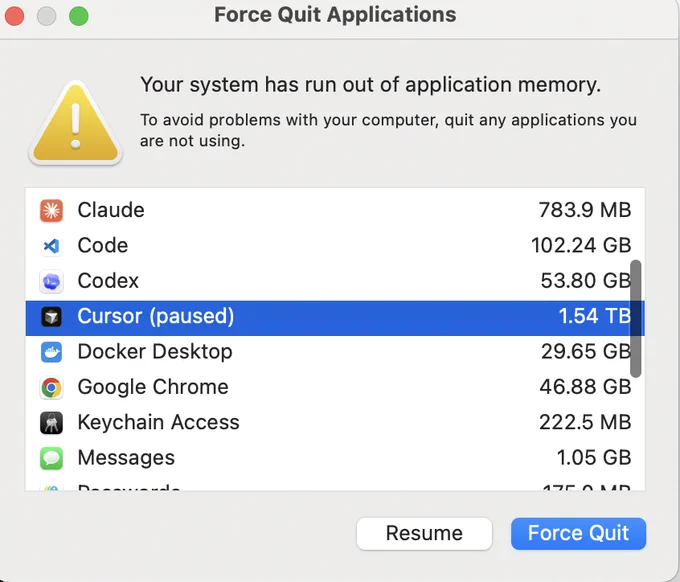Click the 1.05 GB memory value
The height and width of the screenshot is (582, 680).
(594, 458)
